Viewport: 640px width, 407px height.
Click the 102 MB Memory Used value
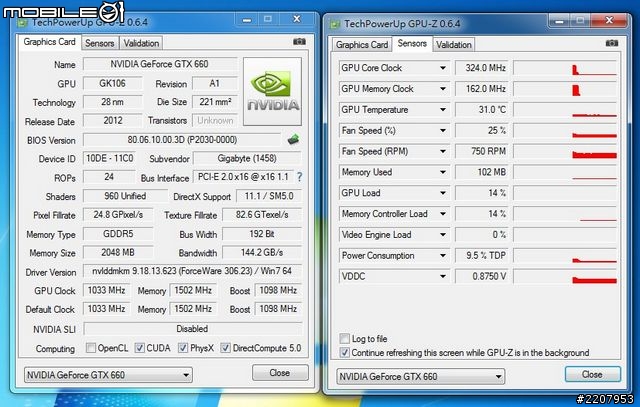pos(482,172)
